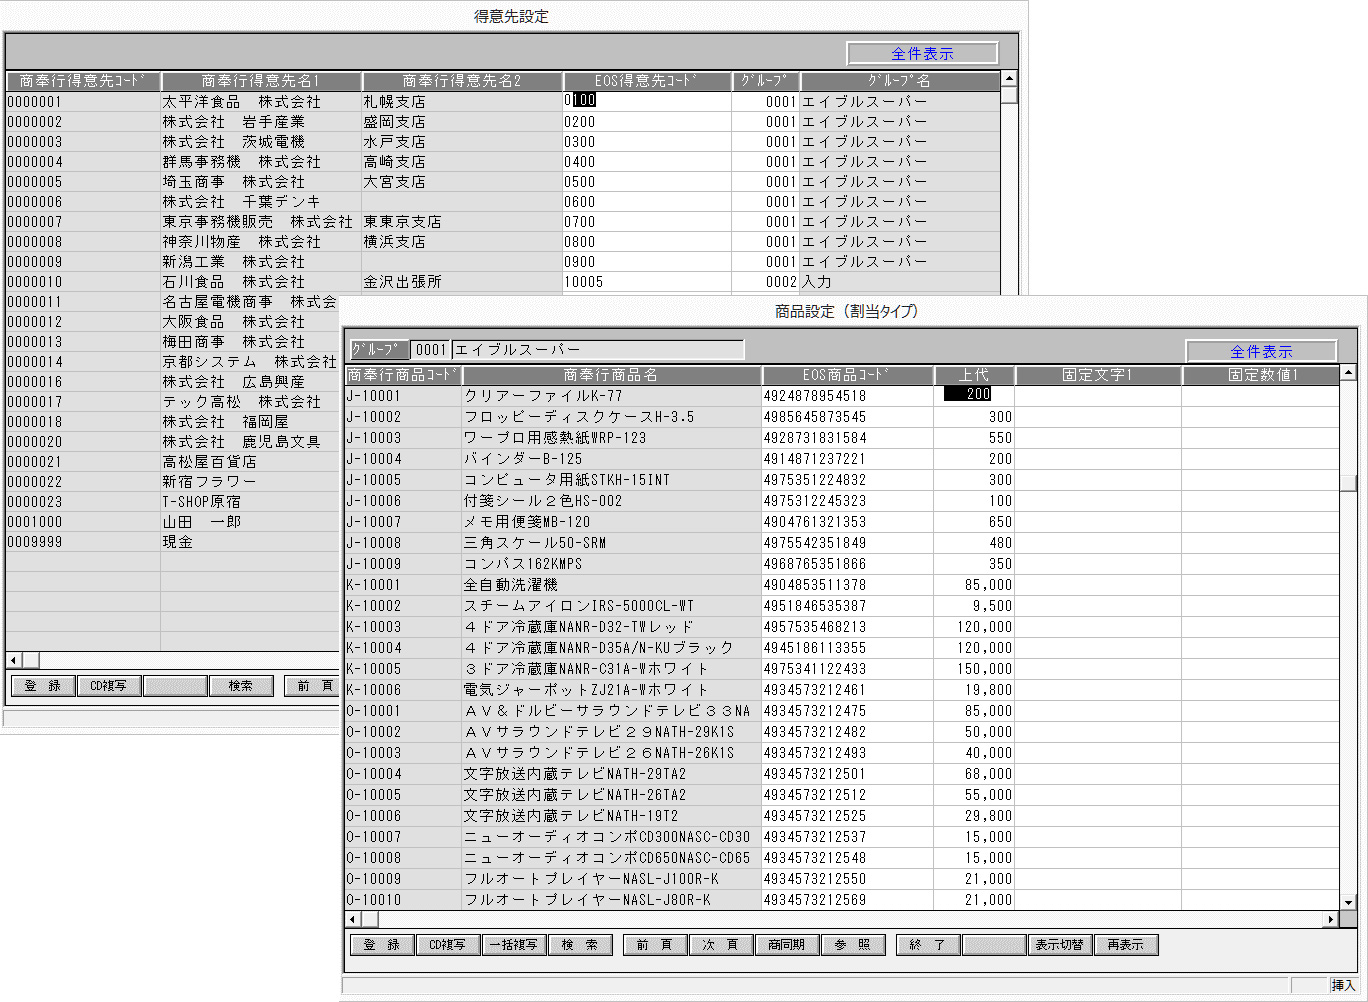The image size is (1368, 1002).
Task: Click the EOS商品コード column header
Action: 847,375
